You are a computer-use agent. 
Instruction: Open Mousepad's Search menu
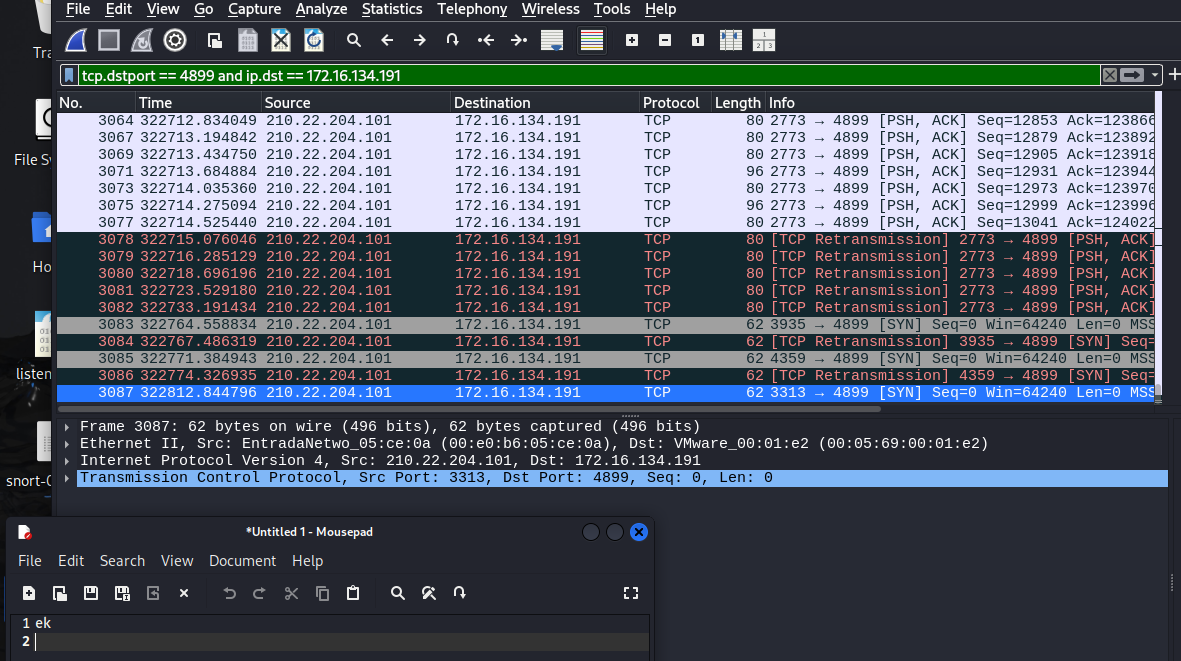click(x=122, y=561)
